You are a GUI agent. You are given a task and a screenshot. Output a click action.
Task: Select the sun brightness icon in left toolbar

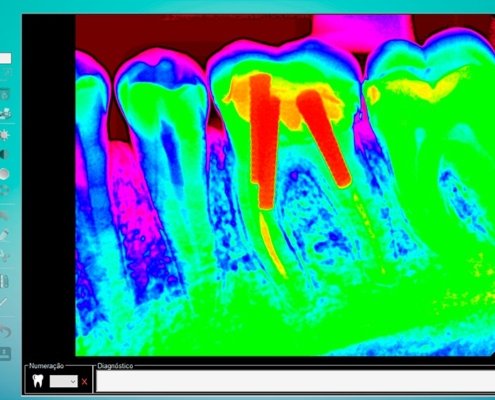(4, 135)
